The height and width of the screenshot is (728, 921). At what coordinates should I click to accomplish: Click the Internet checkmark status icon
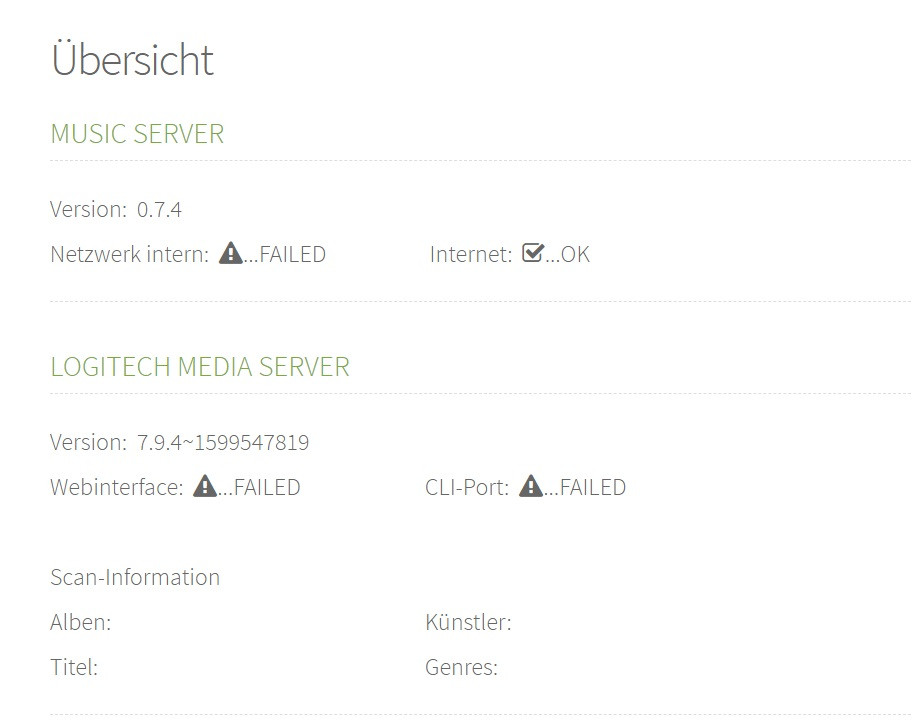click(533, 254)
